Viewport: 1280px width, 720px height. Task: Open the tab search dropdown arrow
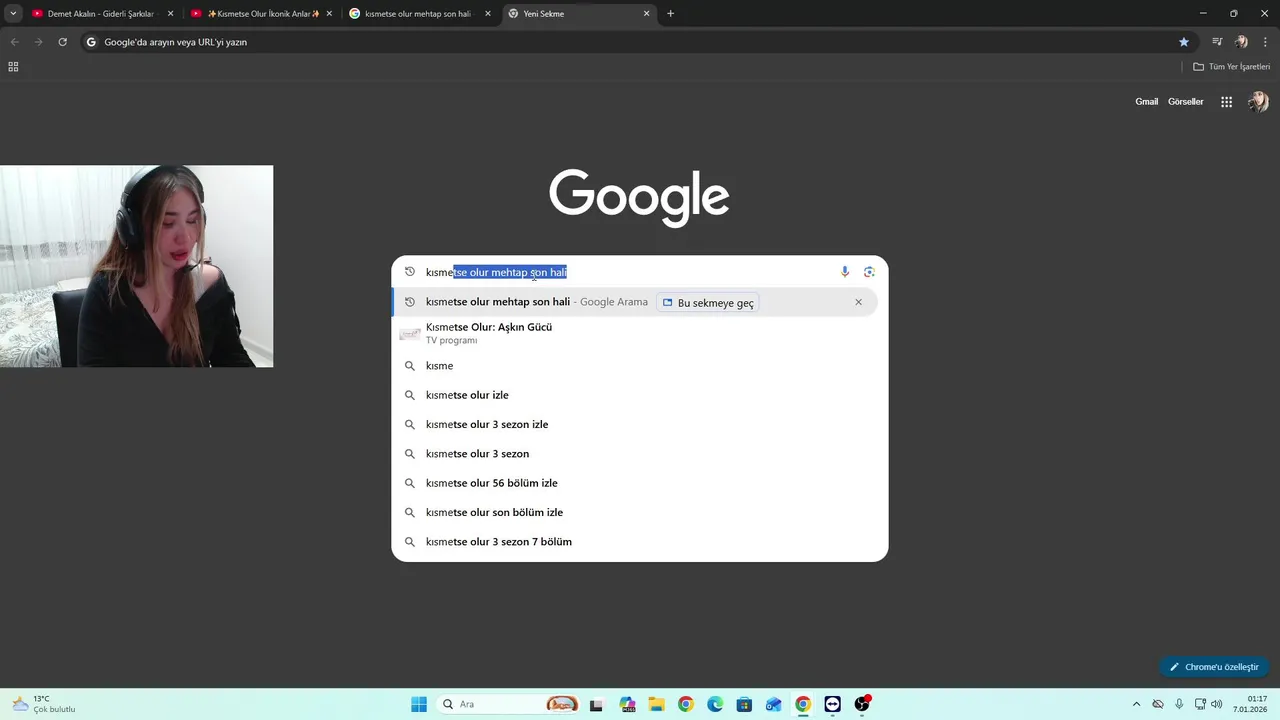click(13, 14)
